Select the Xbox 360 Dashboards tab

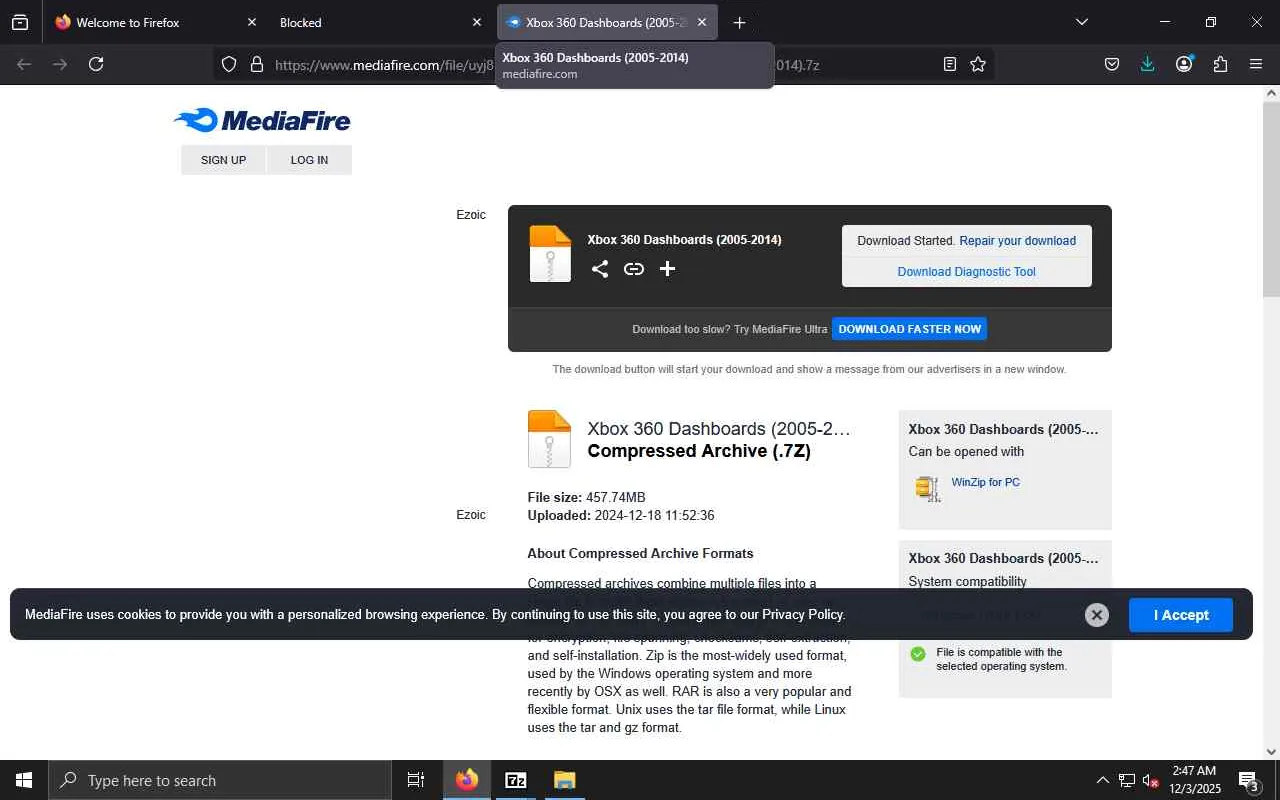pos(605,22)
